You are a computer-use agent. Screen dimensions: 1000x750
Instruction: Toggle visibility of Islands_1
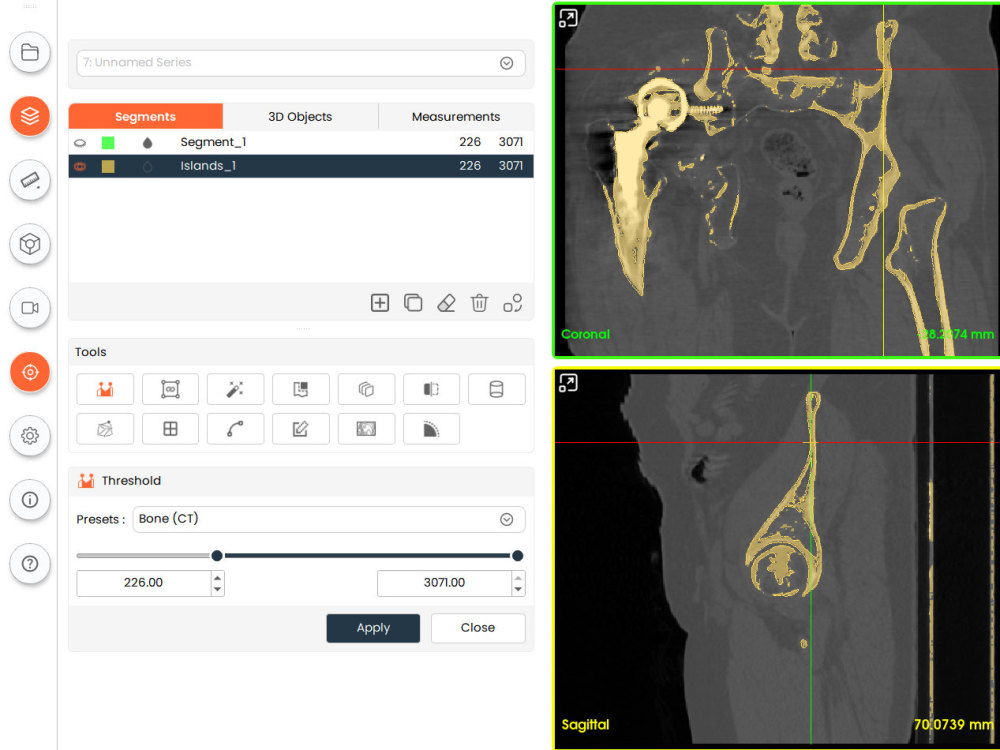point(80,165)
